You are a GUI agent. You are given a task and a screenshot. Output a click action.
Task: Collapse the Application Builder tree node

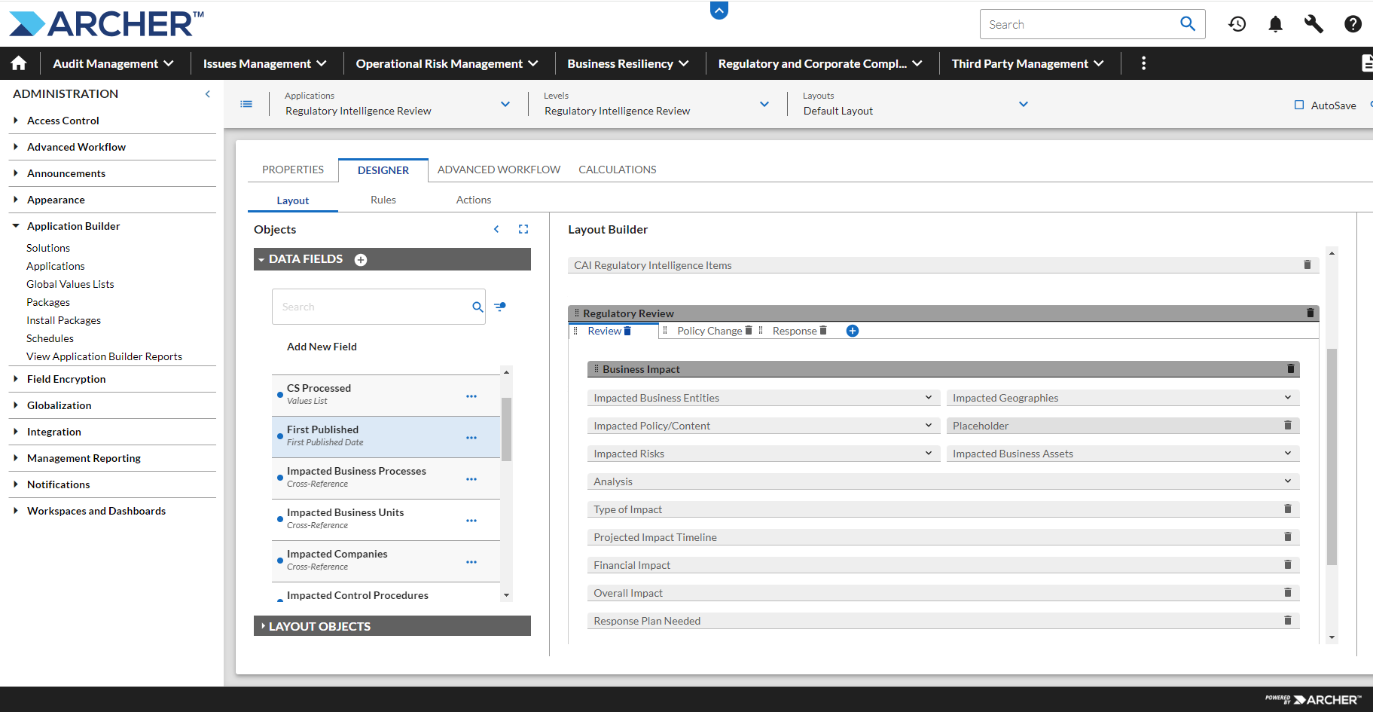pyautogui.click(x=16, y=226)
